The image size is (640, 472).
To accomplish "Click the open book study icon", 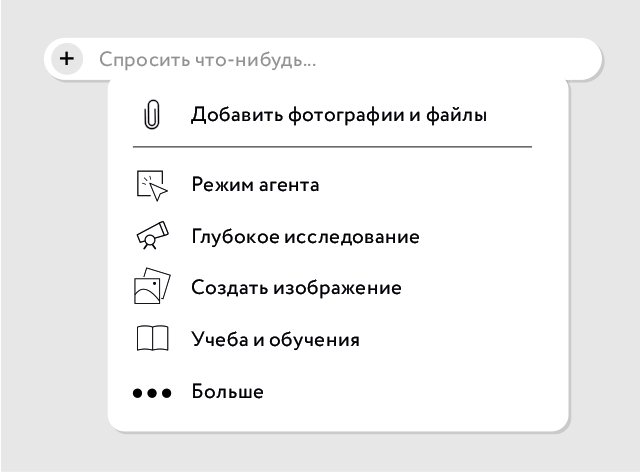I will pyautogui.click(x=152, y=340).
